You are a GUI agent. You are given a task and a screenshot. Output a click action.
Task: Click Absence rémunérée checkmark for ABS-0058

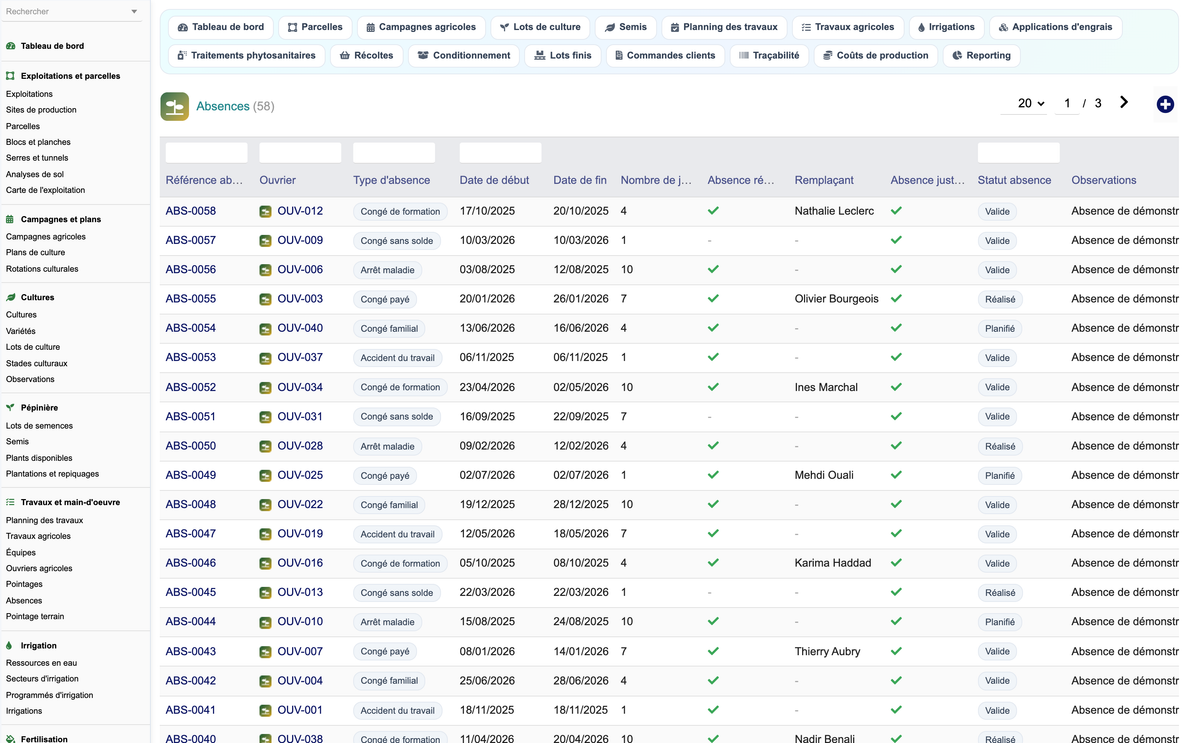(713, 211)
